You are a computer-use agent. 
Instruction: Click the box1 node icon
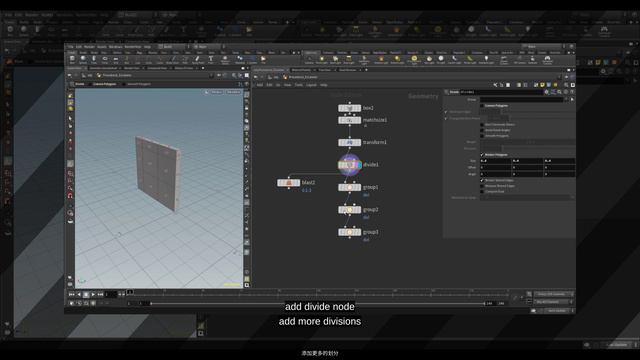349,108
